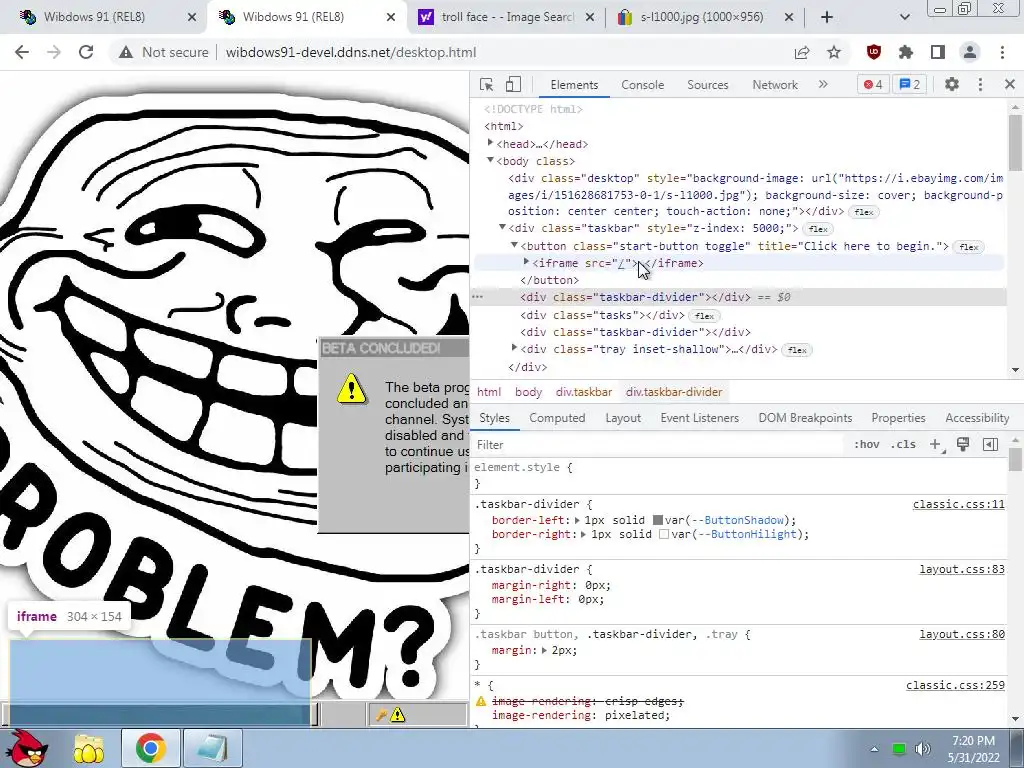Viewport: 1024px width, 768px height.
Task: Open DevTools three-dot customize menu
Action: point(980,84)
